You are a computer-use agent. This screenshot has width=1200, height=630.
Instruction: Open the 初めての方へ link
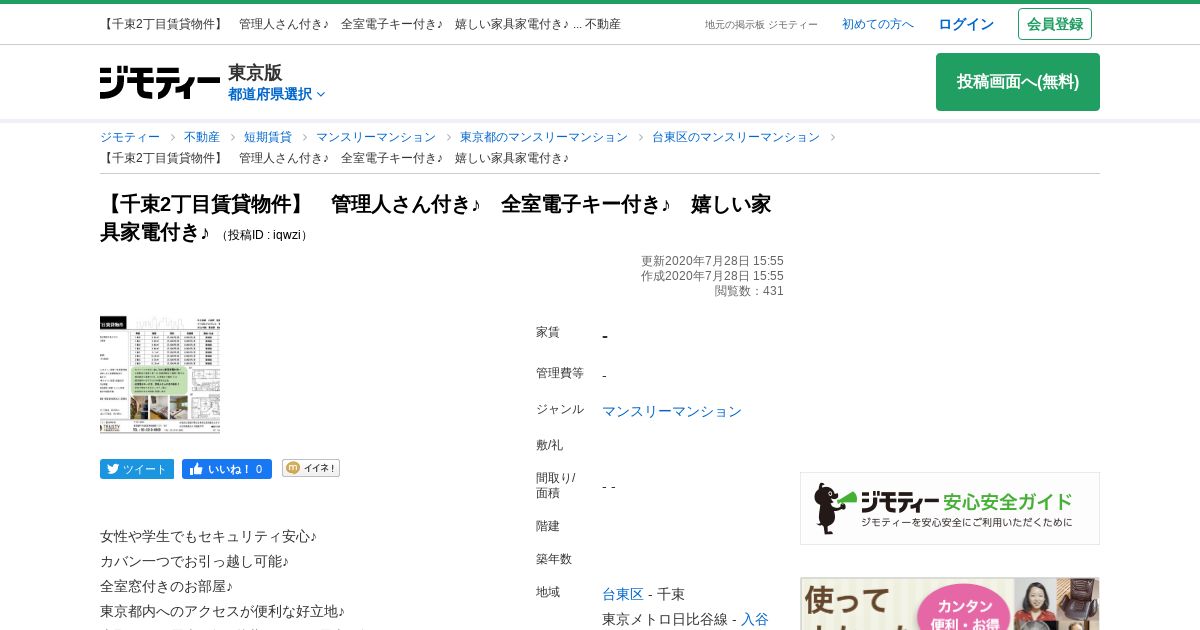tap(878, 24)
